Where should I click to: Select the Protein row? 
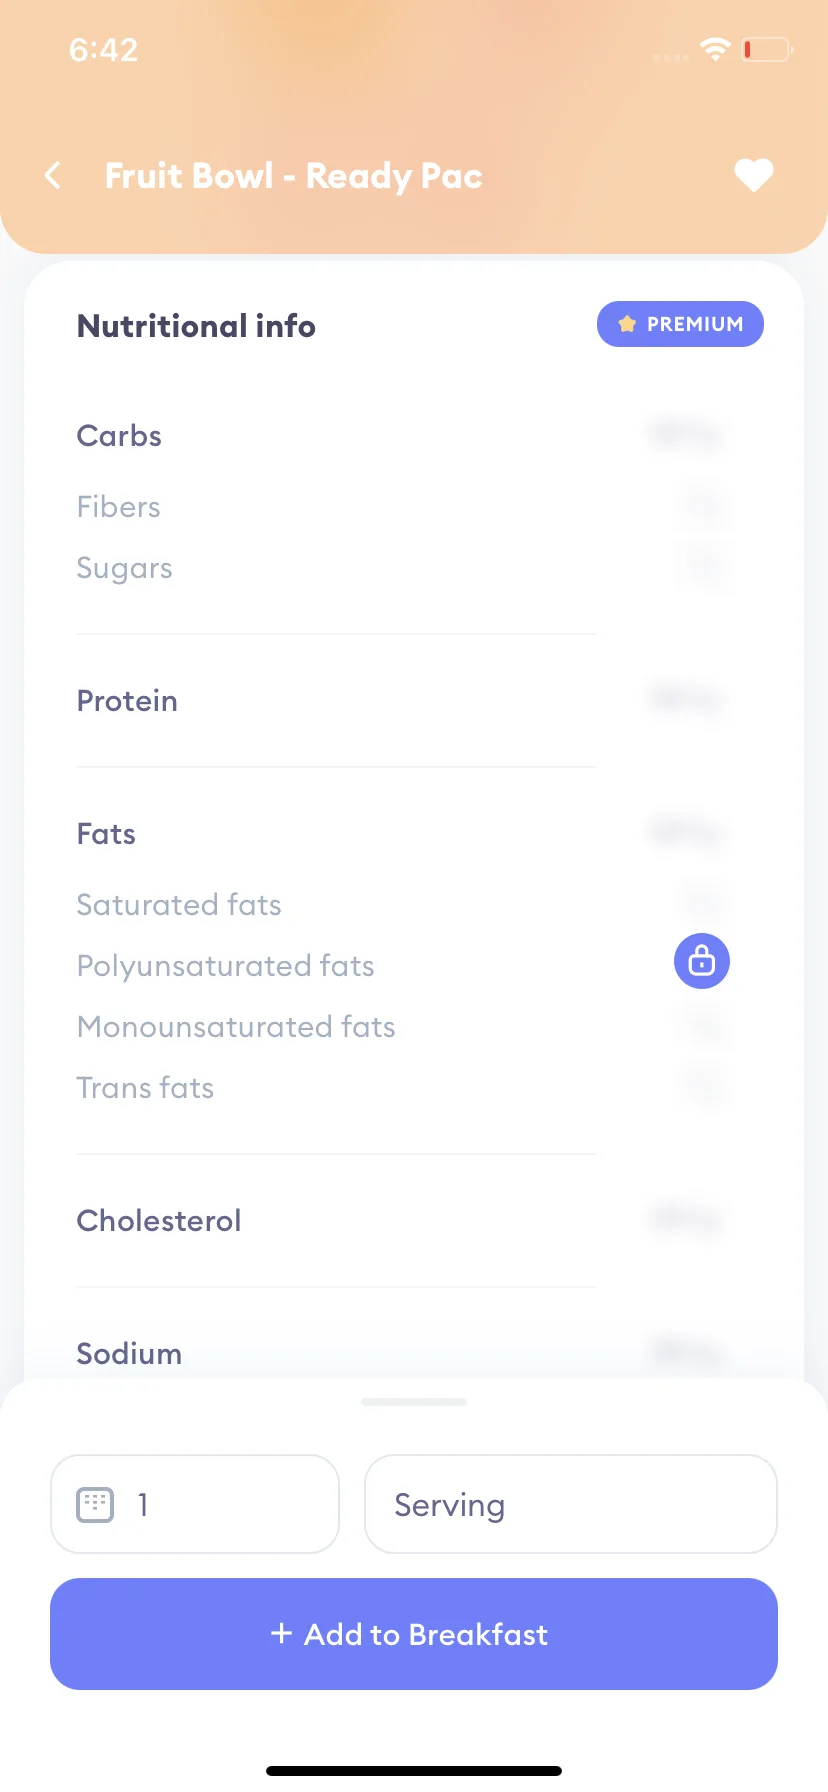[x=400, y=700]
